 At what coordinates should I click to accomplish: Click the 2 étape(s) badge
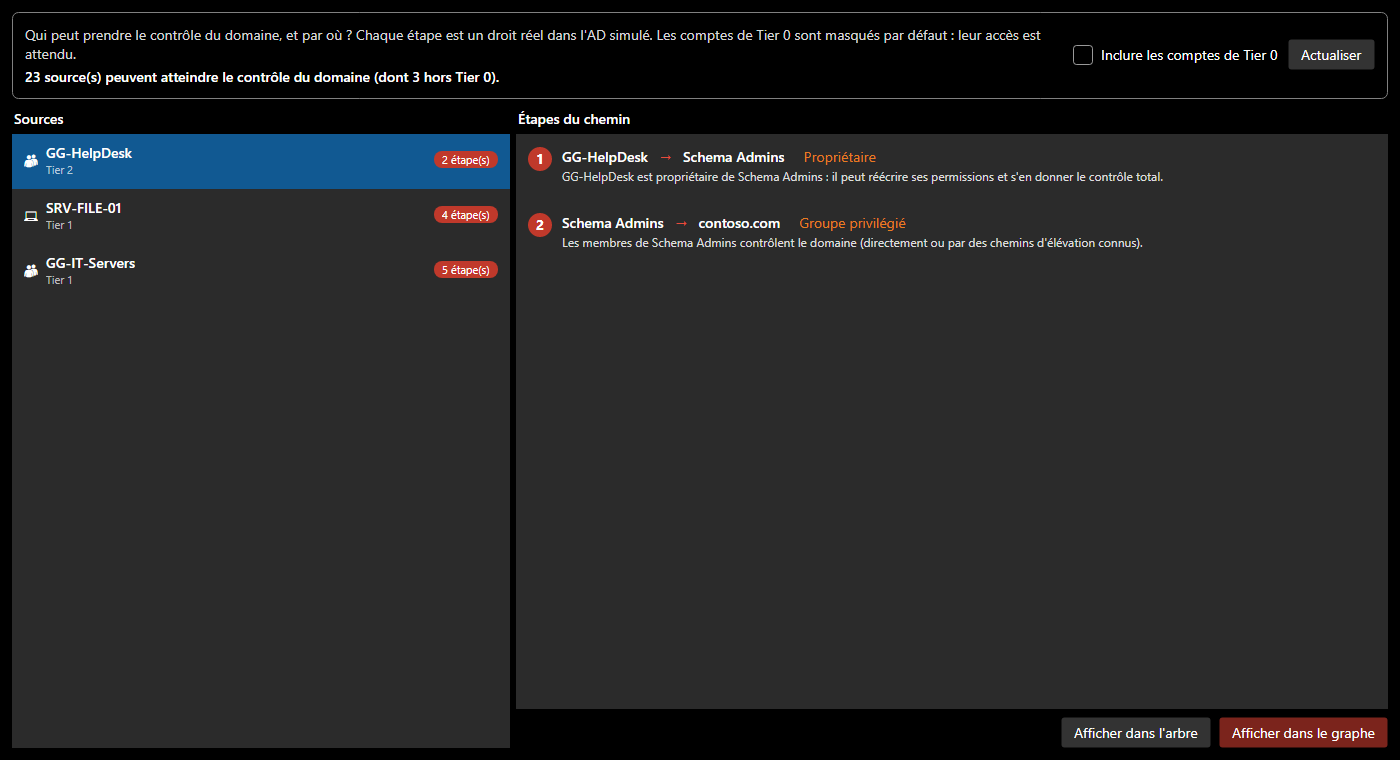click(465, 160)
